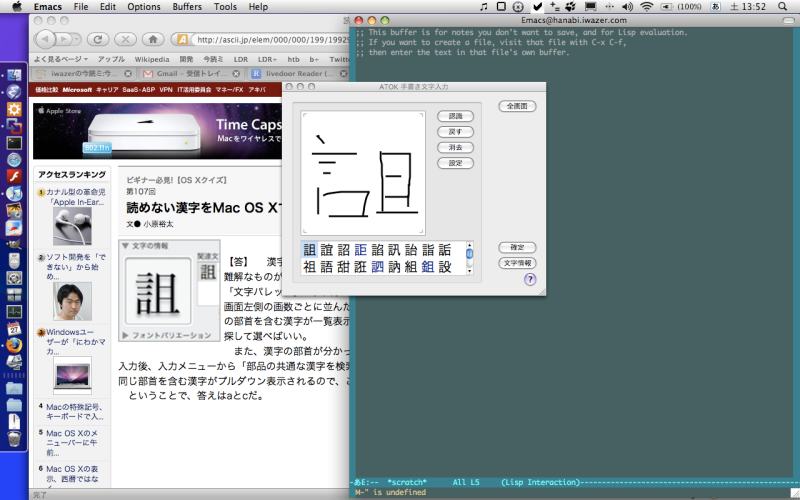Click the Wikipedia bookmark

(x=152, y=59)
